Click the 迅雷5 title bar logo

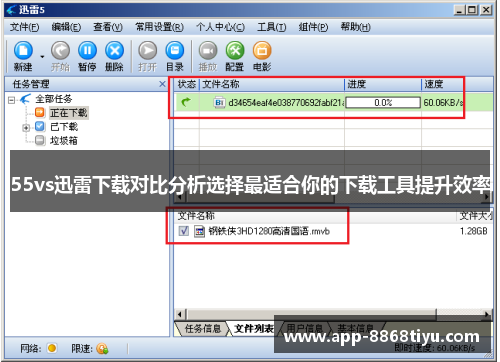pos(12,10)
